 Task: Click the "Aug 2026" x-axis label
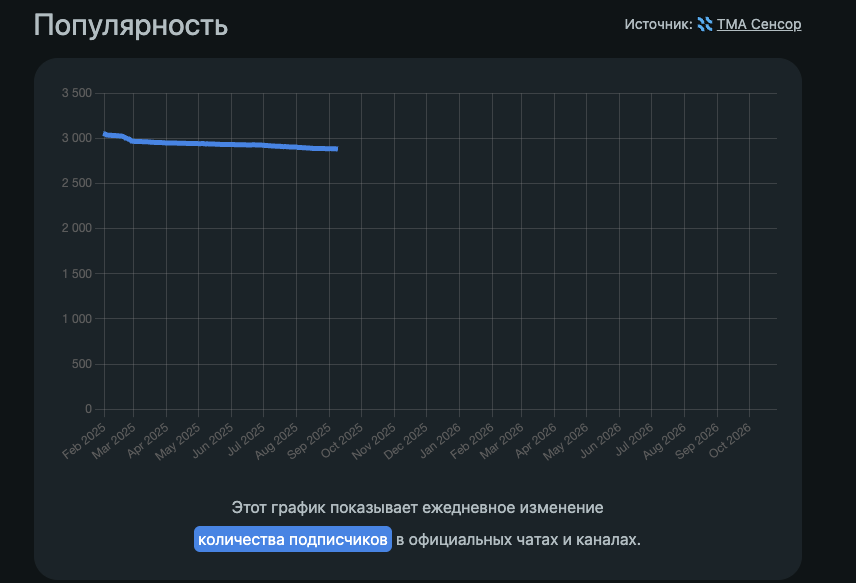coord(664,441)
